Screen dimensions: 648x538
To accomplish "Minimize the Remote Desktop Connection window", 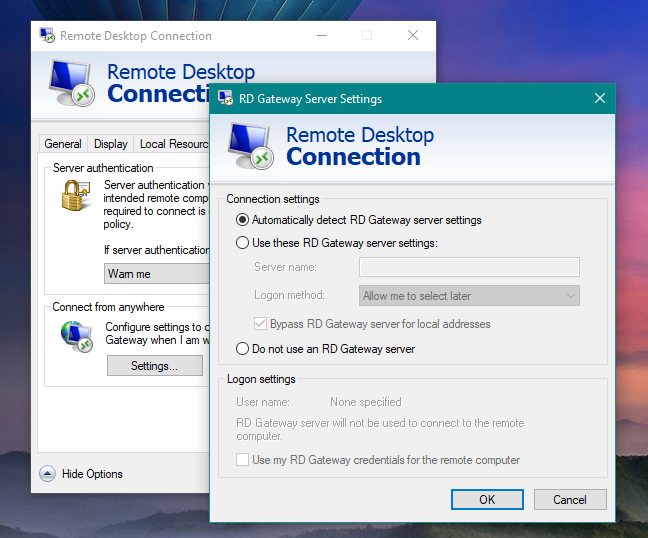I will point(322,36).
